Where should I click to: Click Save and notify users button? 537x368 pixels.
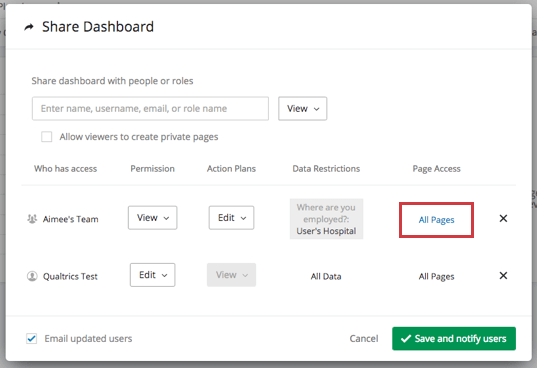pyautogui.click(x=454, y=339)
